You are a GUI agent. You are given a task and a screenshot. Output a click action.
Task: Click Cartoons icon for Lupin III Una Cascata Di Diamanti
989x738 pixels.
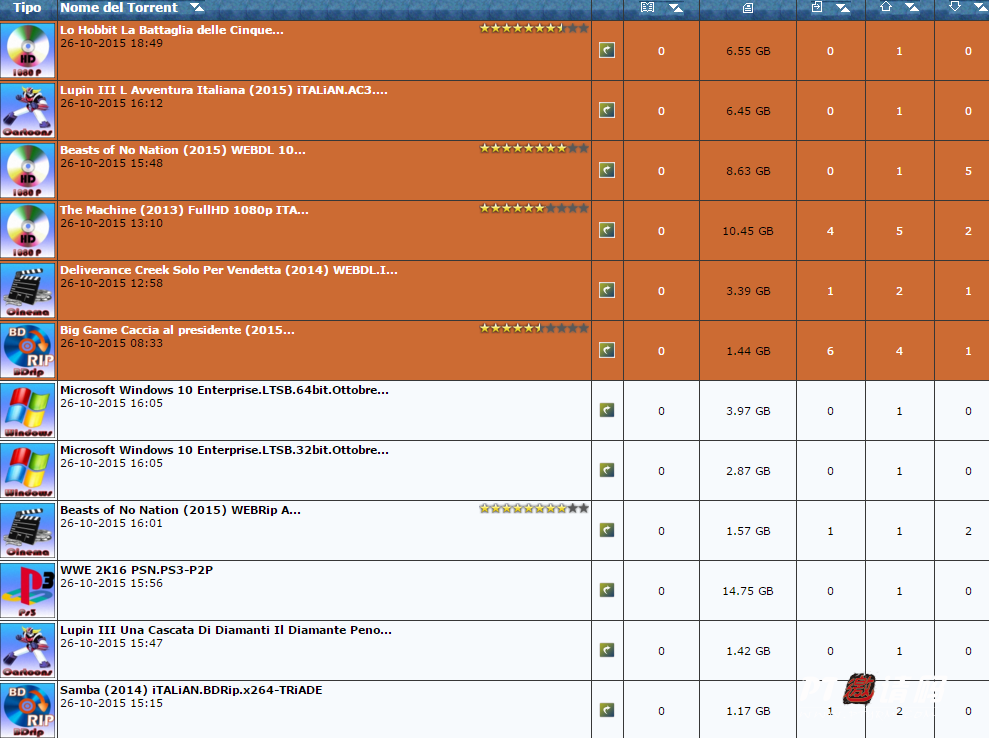click(x=28, y=650)
